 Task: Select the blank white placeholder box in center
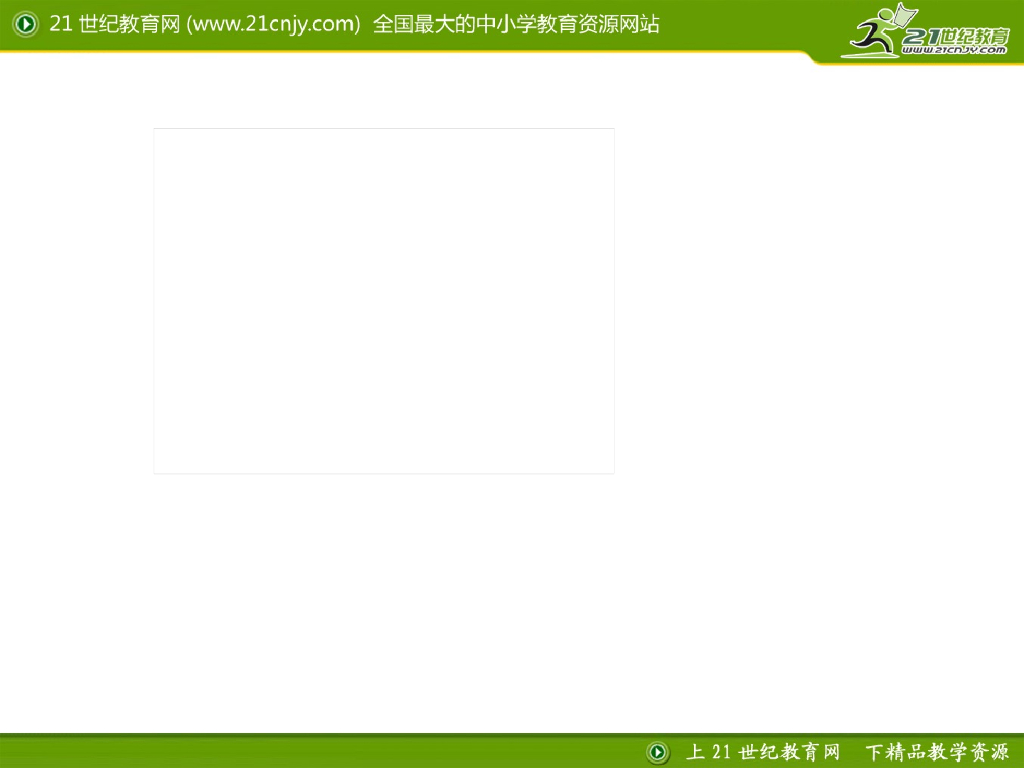coord(384,301)
